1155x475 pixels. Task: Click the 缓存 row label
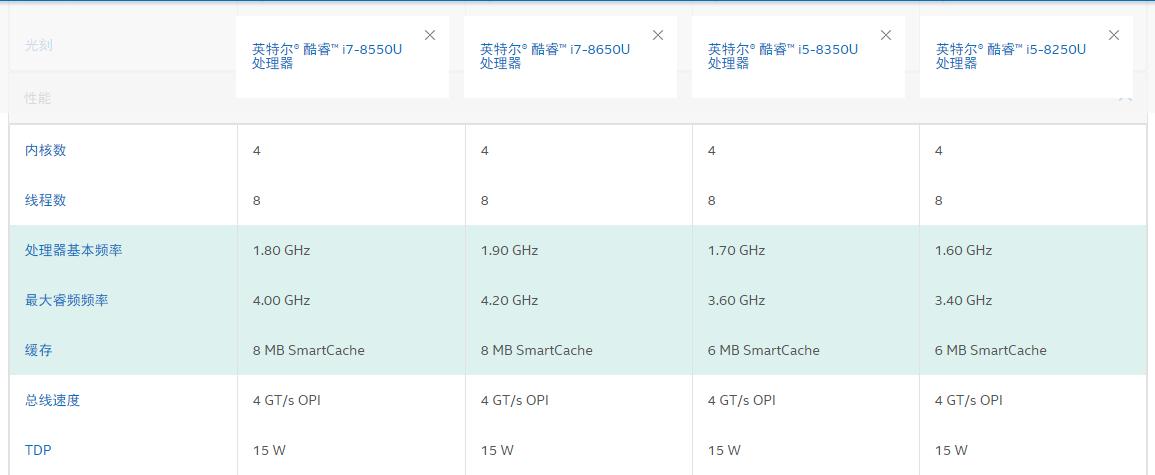38,351
